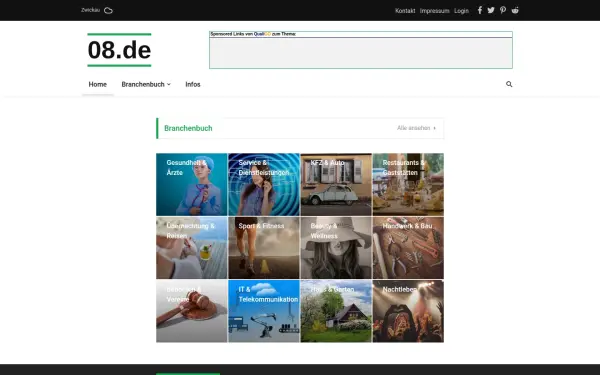The height and width of the screenshot is (375, 600).
Task: Click the Sponsored Links ad banner
Action: coord(360,50)
